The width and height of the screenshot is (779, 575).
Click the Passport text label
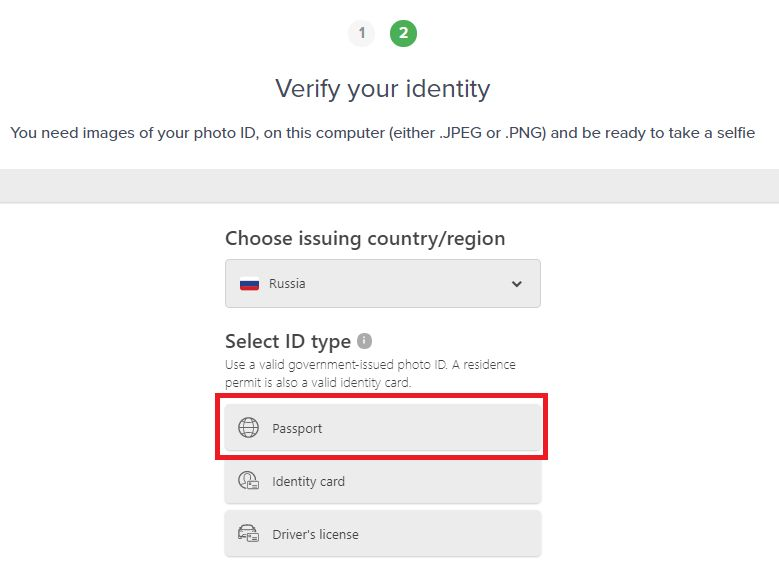point(297,428)
